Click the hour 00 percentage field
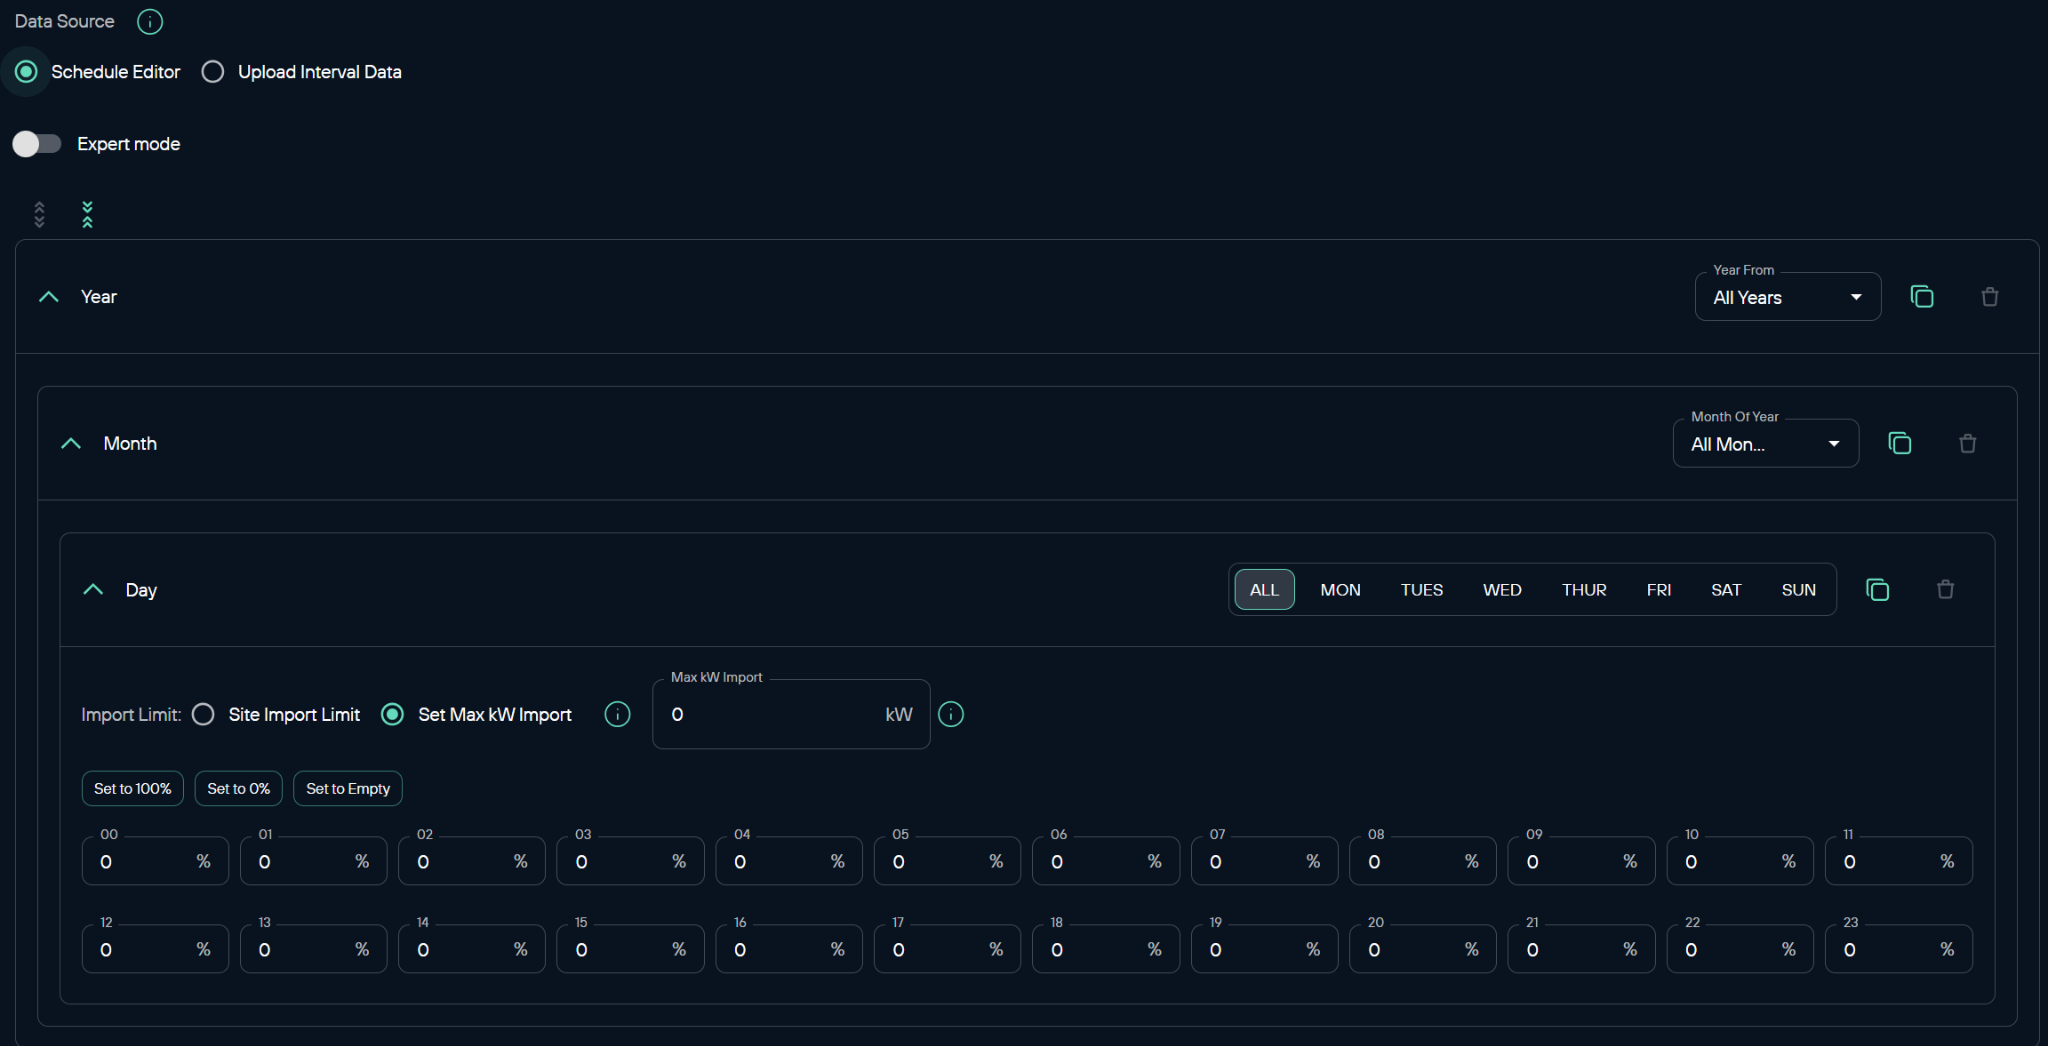Screen dimensions: 2048x1046 [155, 861]
